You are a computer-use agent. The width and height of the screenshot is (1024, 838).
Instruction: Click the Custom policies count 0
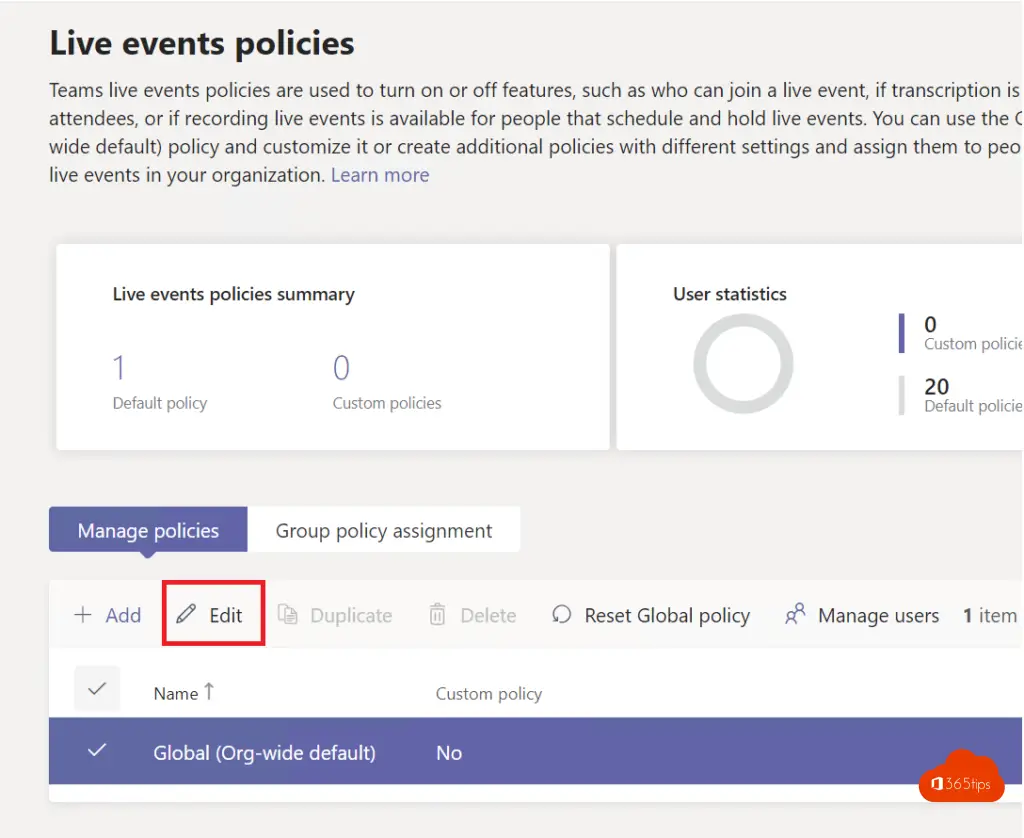(341, 368)
